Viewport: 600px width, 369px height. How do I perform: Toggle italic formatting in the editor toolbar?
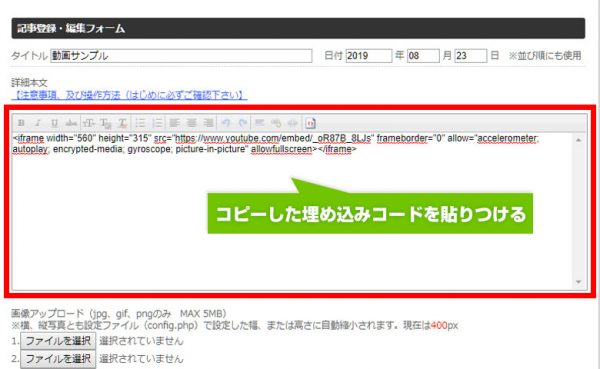[38, 123]
